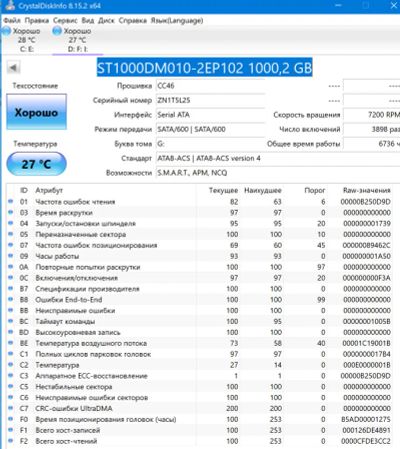The width and height of the screenshot is (400, 449).
Task: Click status dot of attribute C1 row
Action: point(10,354)
